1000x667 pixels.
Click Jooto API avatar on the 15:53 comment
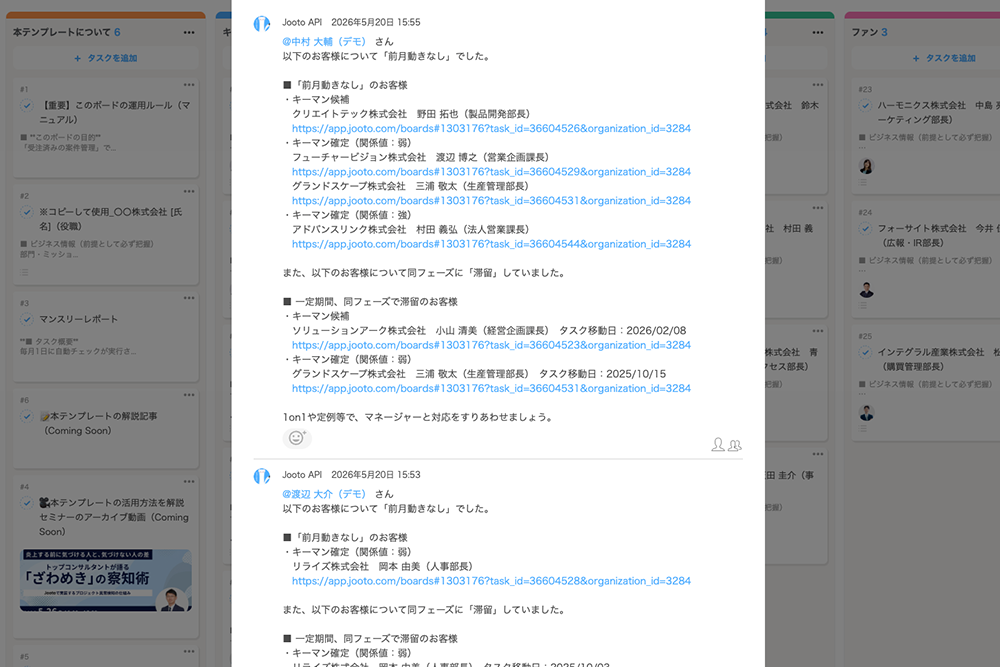tap(261, 476)
